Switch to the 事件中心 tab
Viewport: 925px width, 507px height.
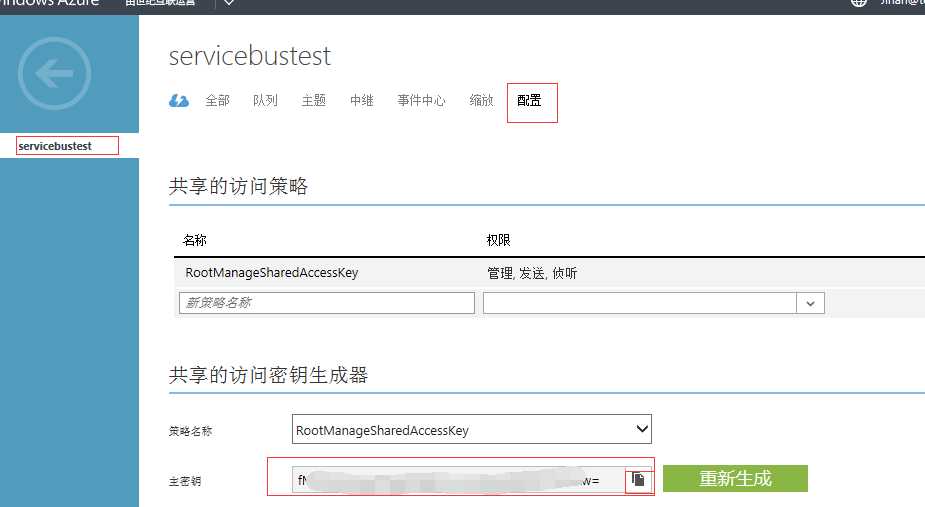[x=421, y=100]
